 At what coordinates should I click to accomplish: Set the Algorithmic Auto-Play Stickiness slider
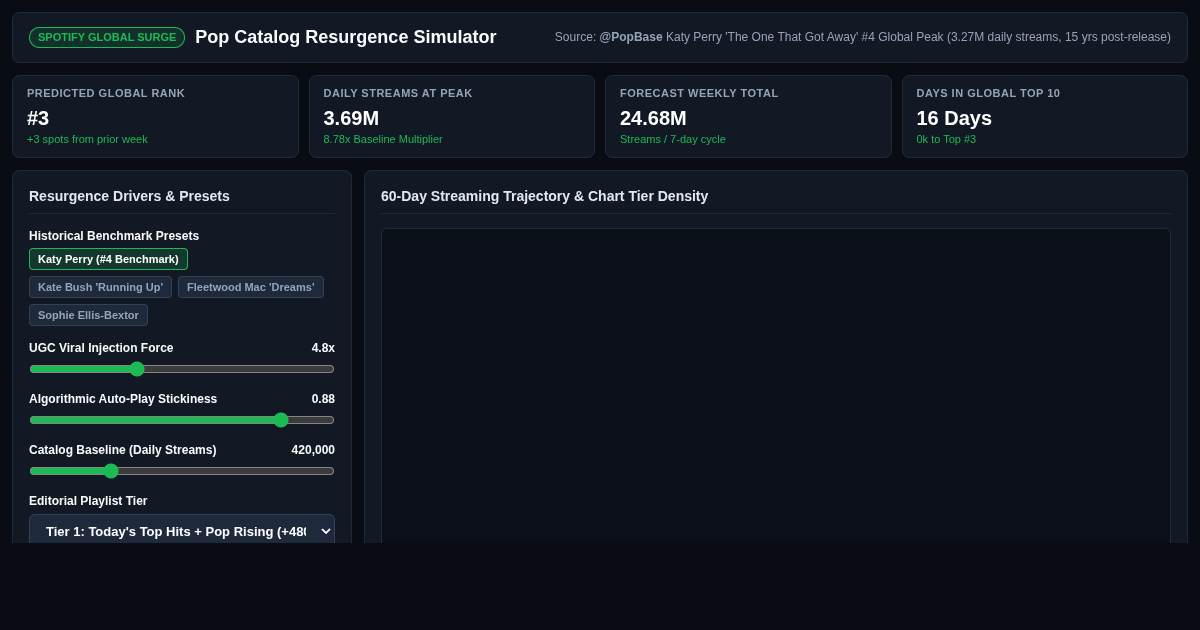tap(182, 420)
